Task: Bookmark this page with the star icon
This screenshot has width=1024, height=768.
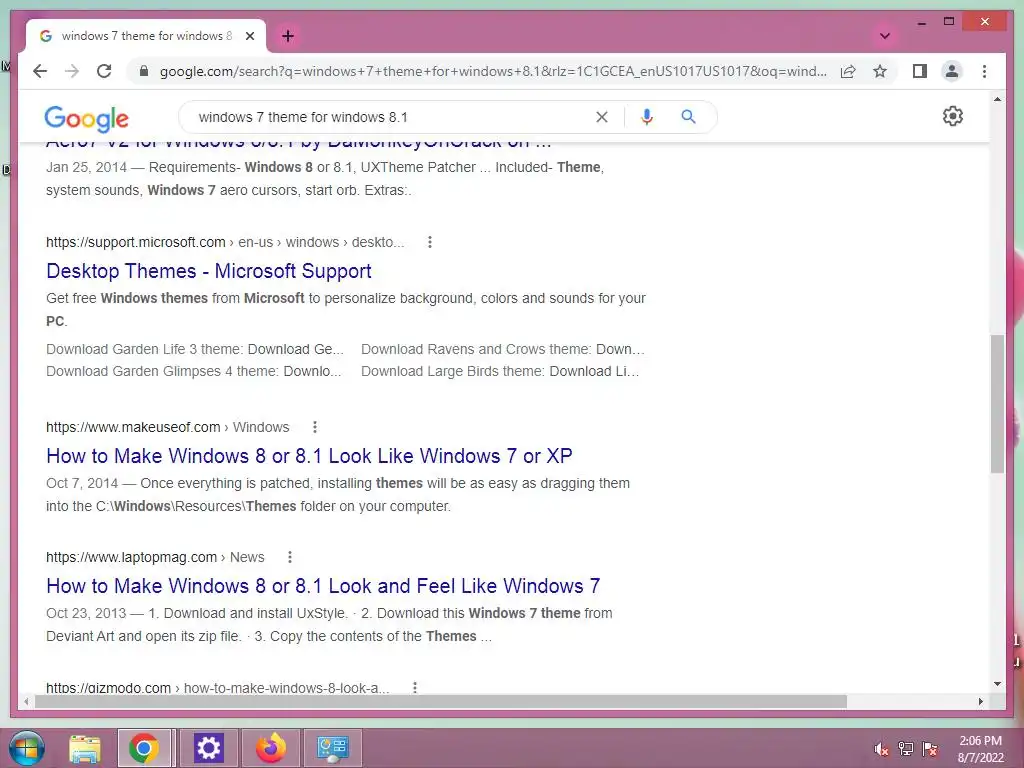Action: (x=880, y=71)
